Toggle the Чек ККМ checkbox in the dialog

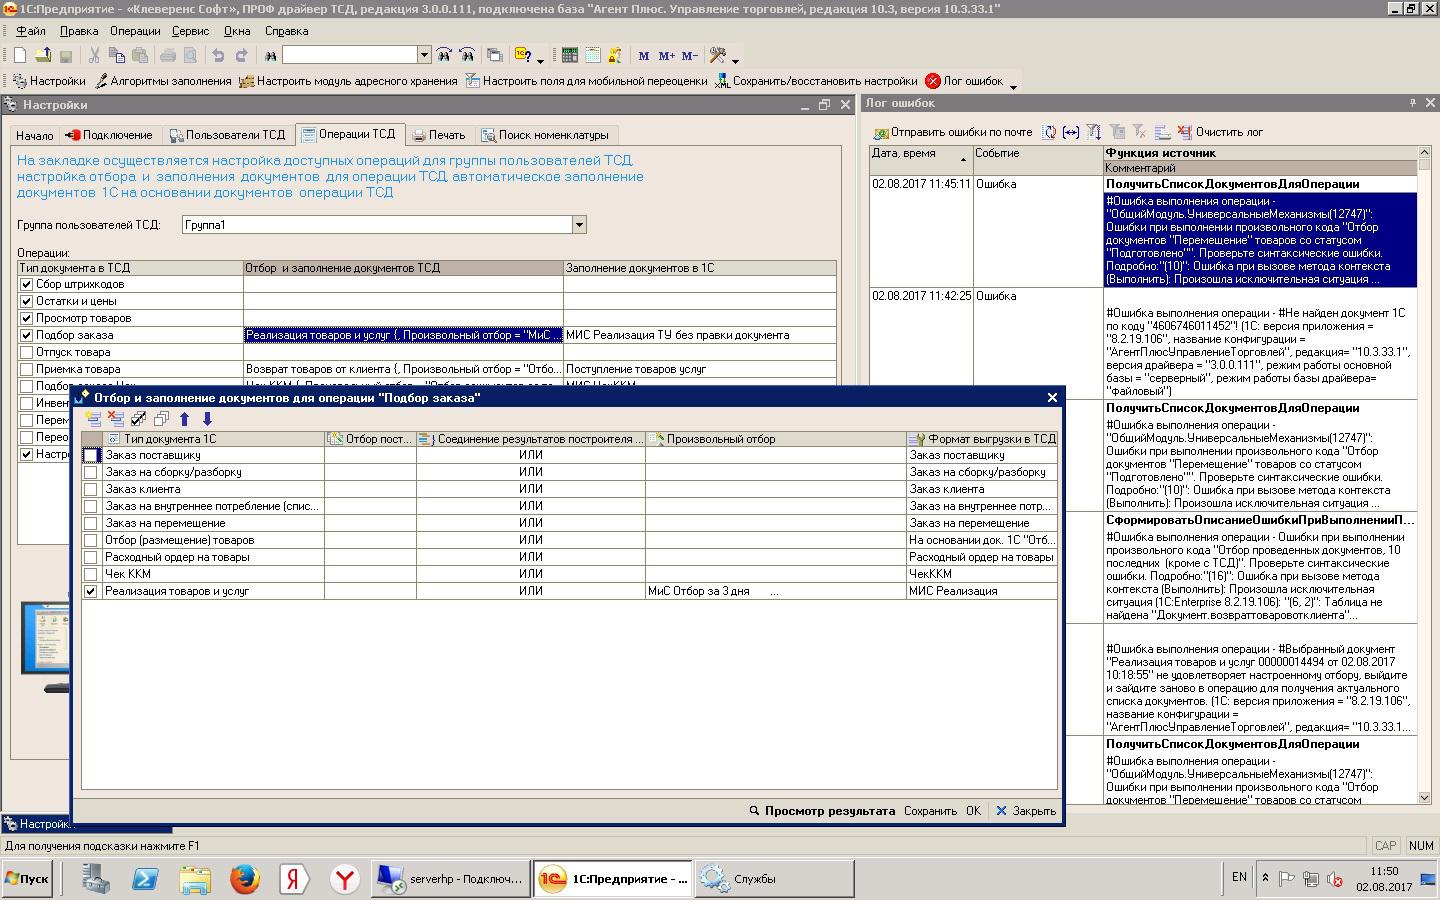click(x=91, y=574)
